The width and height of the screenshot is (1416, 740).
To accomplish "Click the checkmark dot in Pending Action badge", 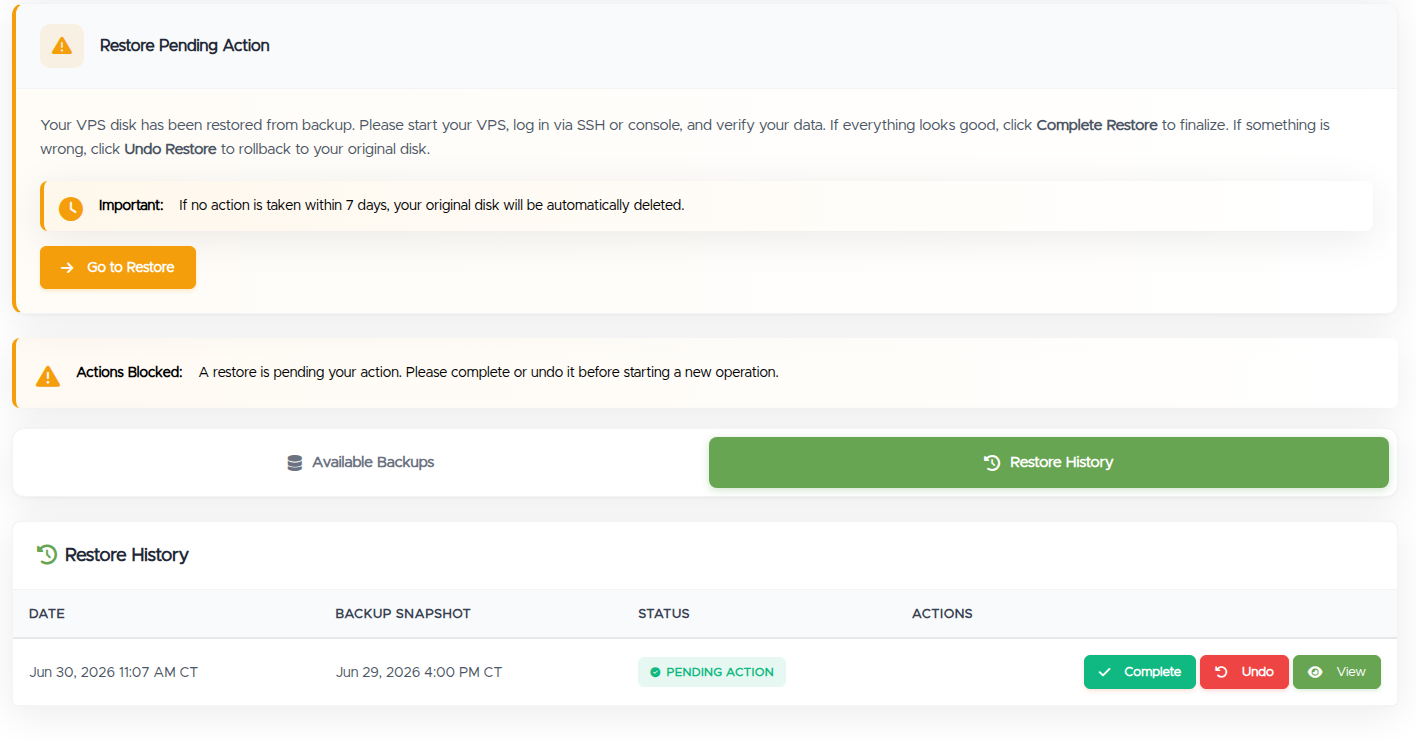I will (656, 672).
